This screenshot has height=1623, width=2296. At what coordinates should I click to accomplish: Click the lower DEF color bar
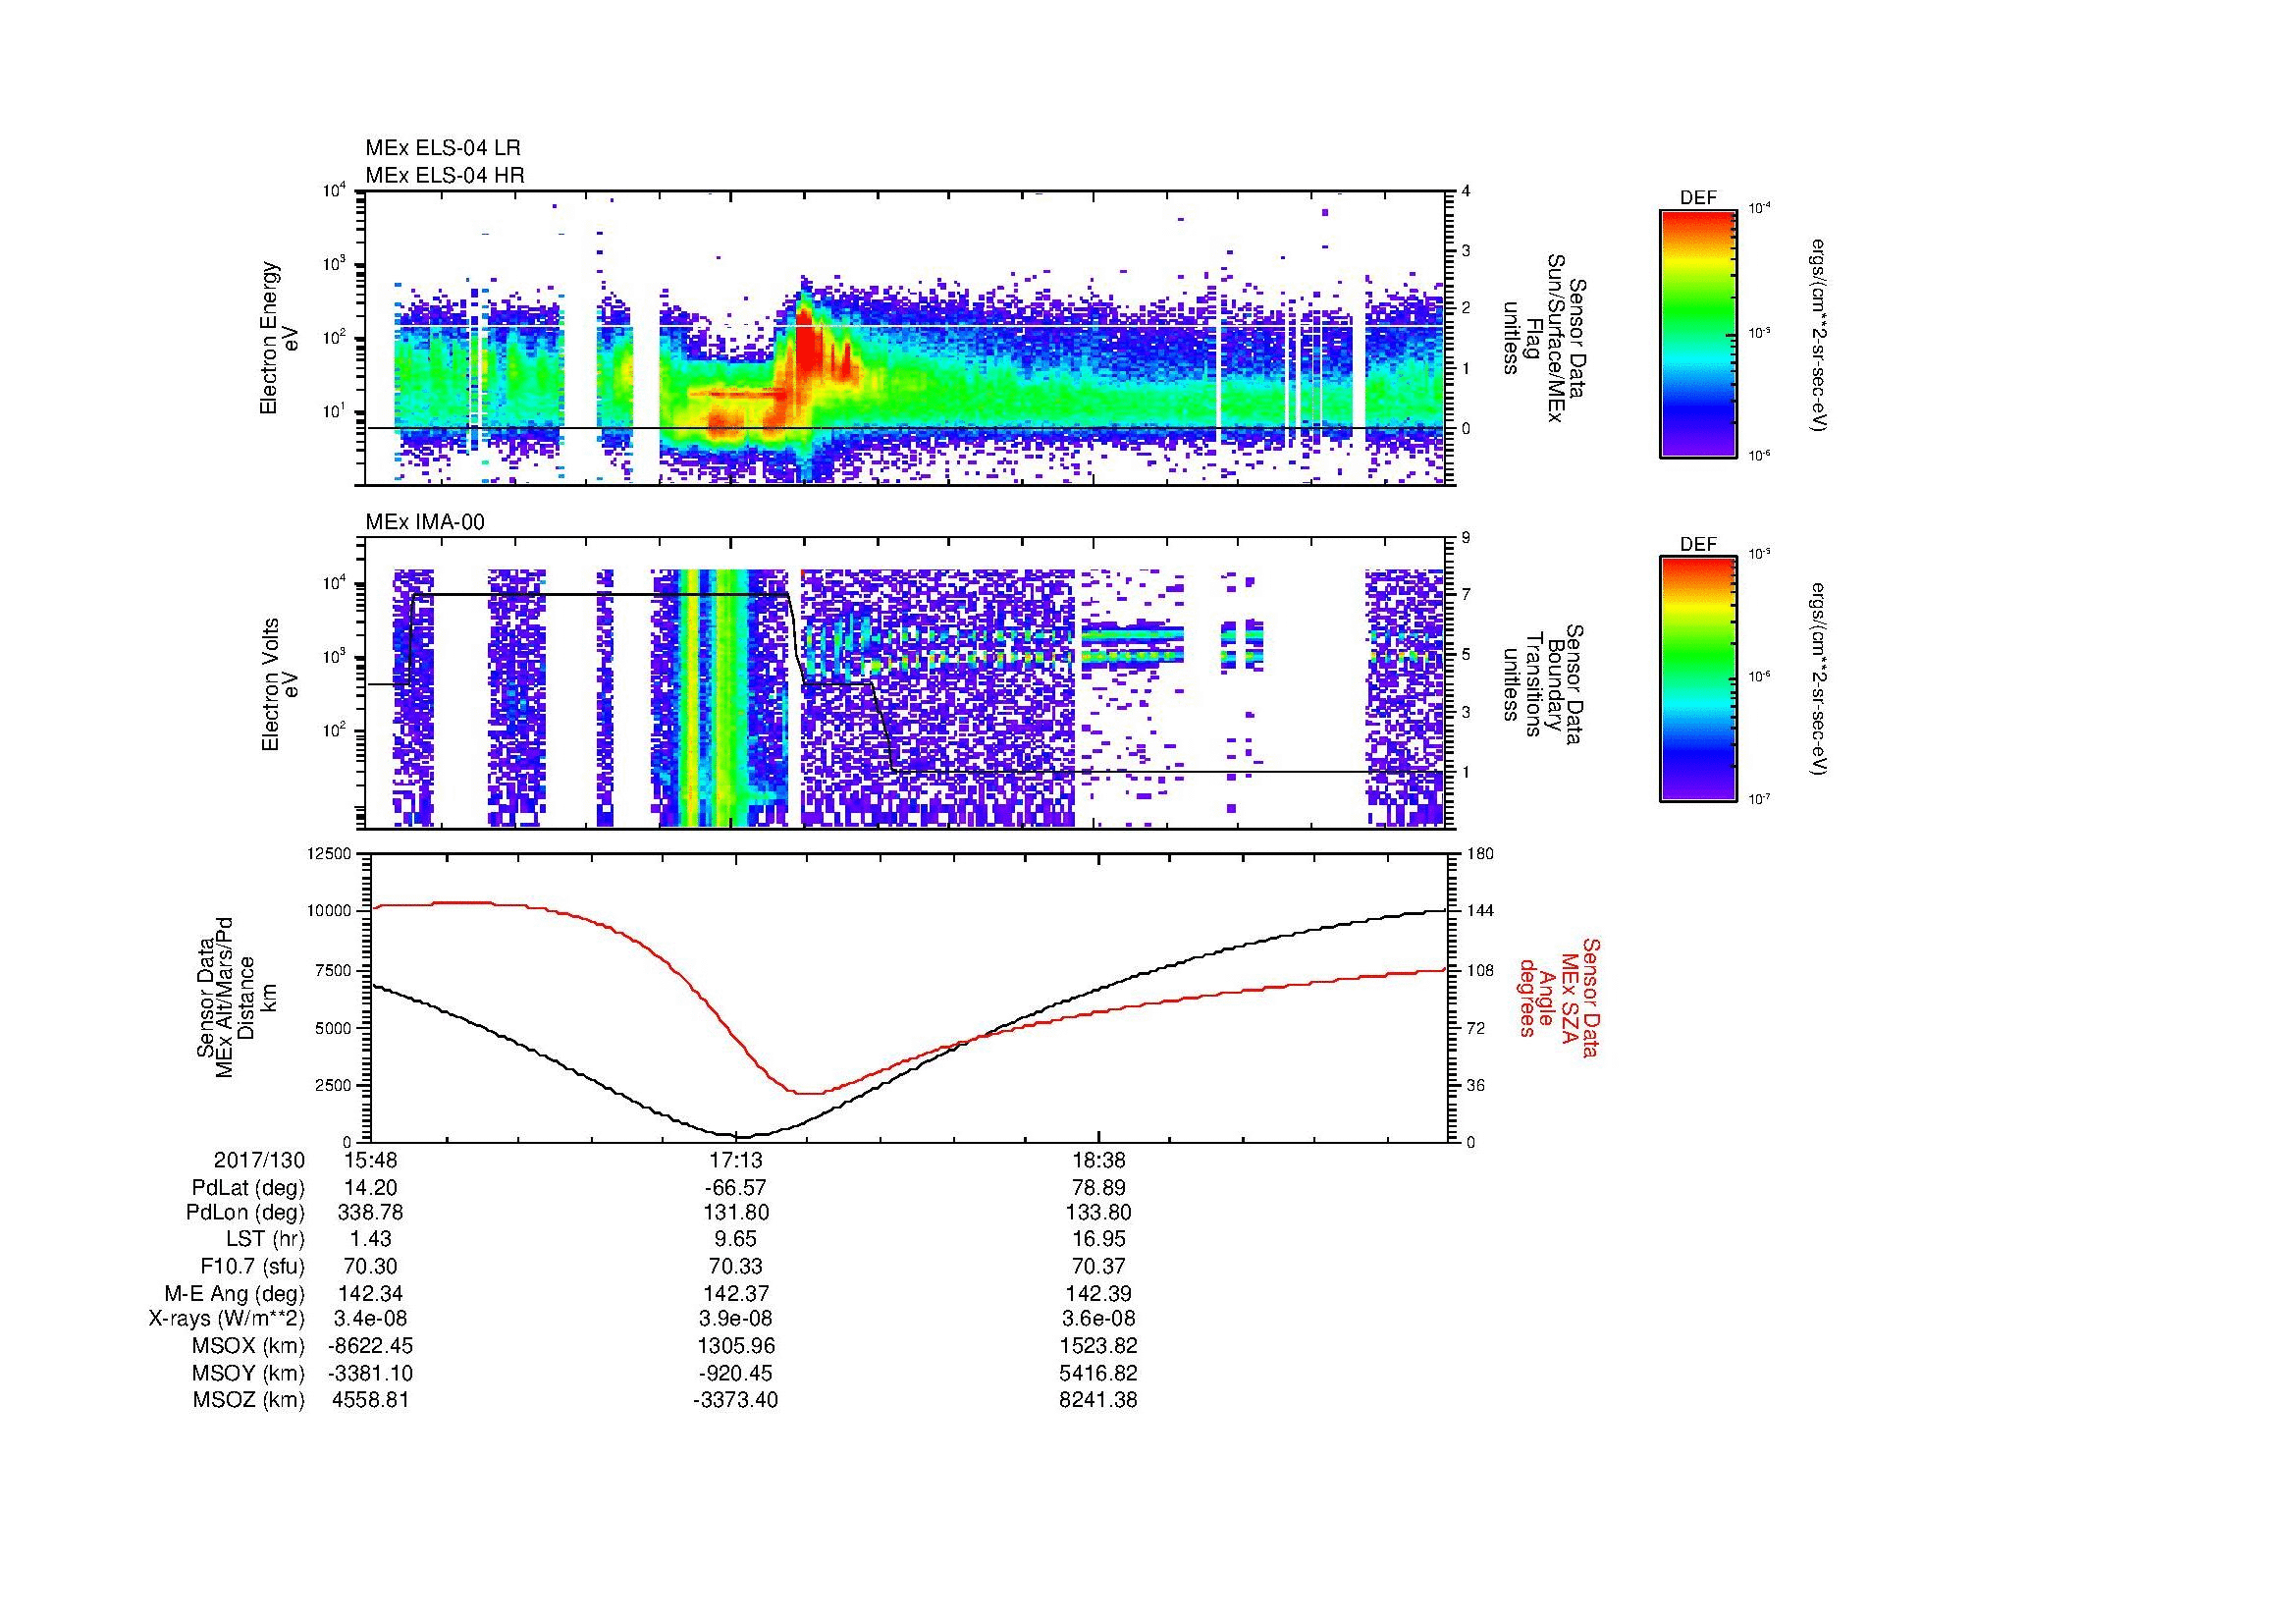pos(1698,679)
